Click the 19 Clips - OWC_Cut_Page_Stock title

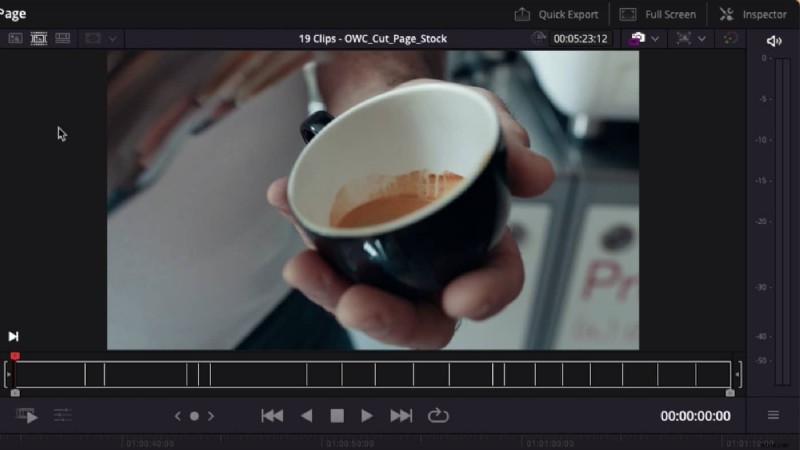(x=372, y=39)
